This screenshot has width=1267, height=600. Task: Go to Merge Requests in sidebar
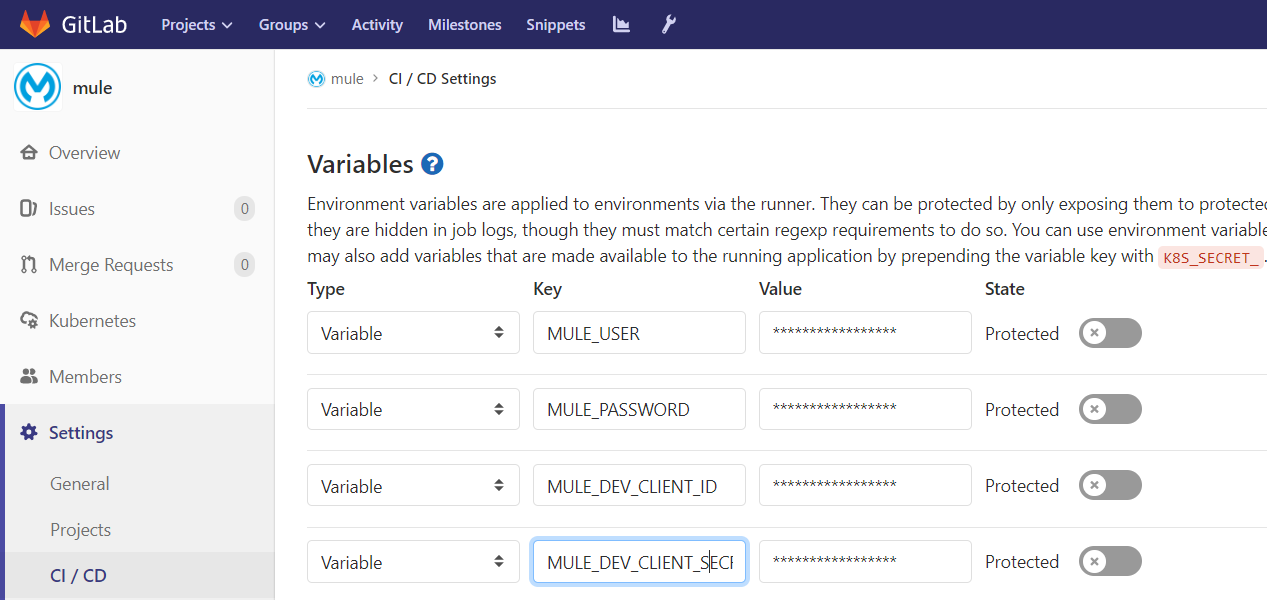[x=110, y=265]
